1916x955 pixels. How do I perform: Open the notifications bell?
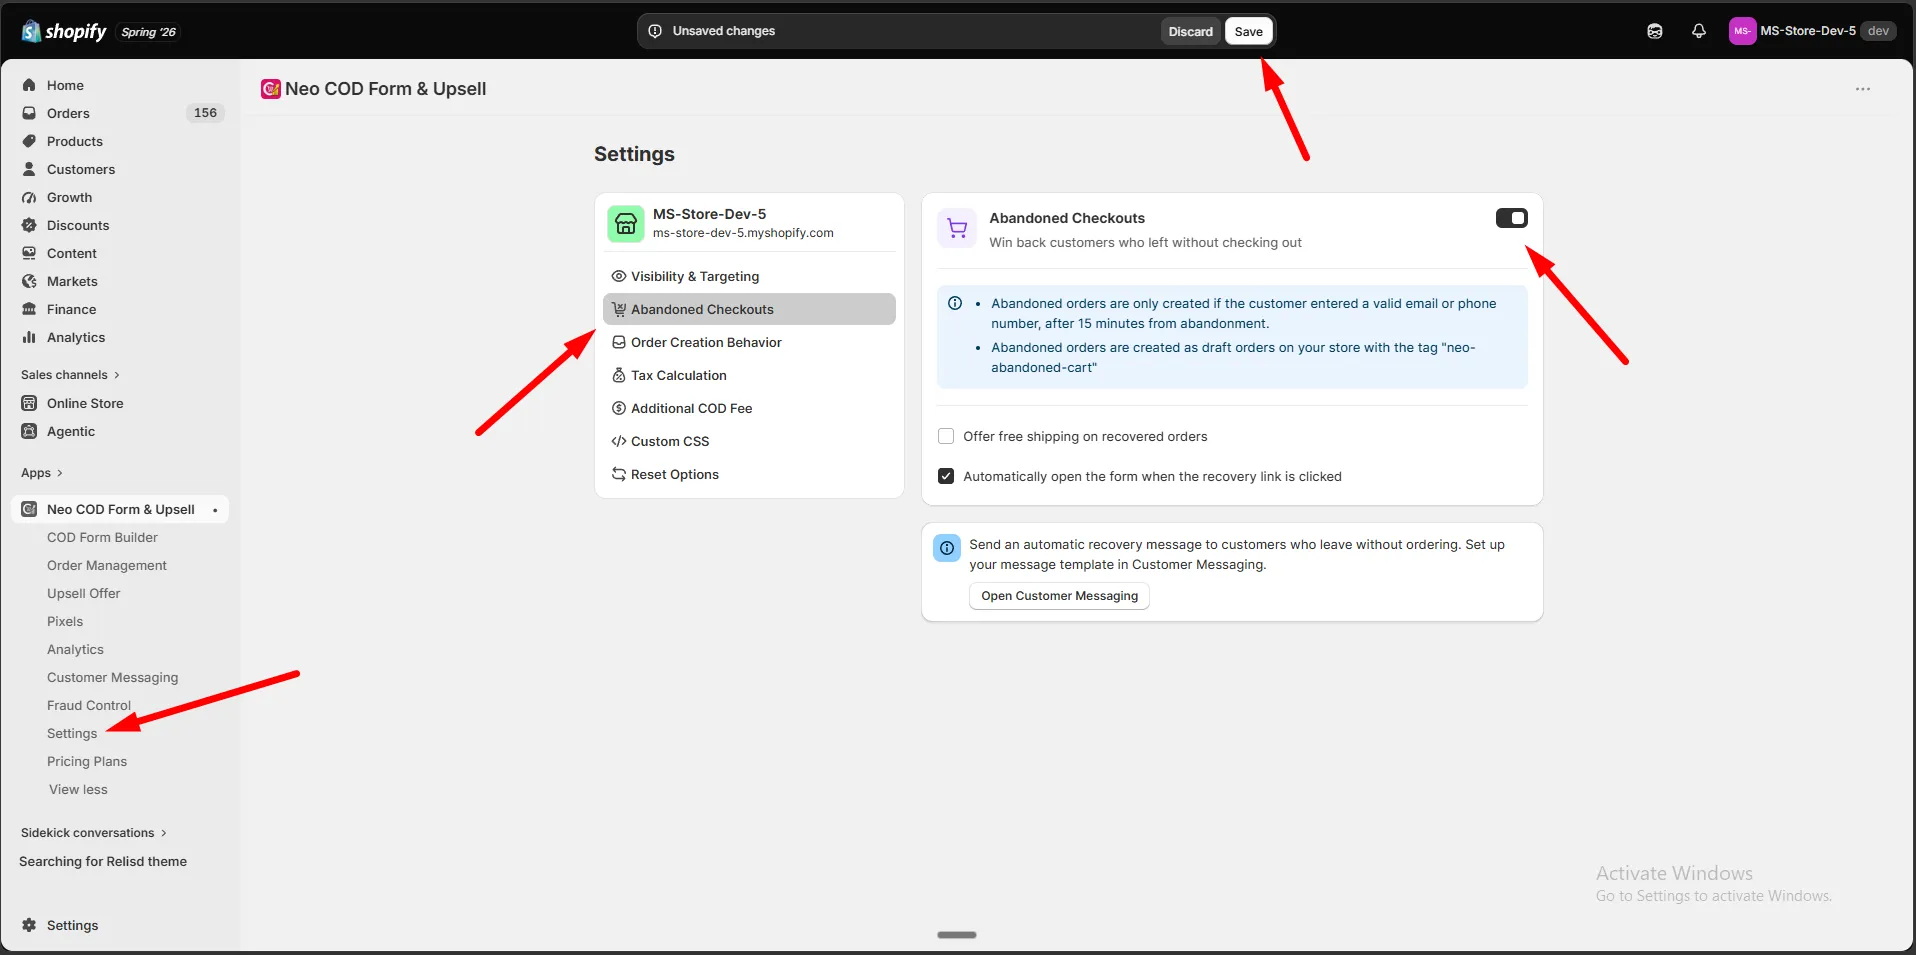[x=1699, y=31]
